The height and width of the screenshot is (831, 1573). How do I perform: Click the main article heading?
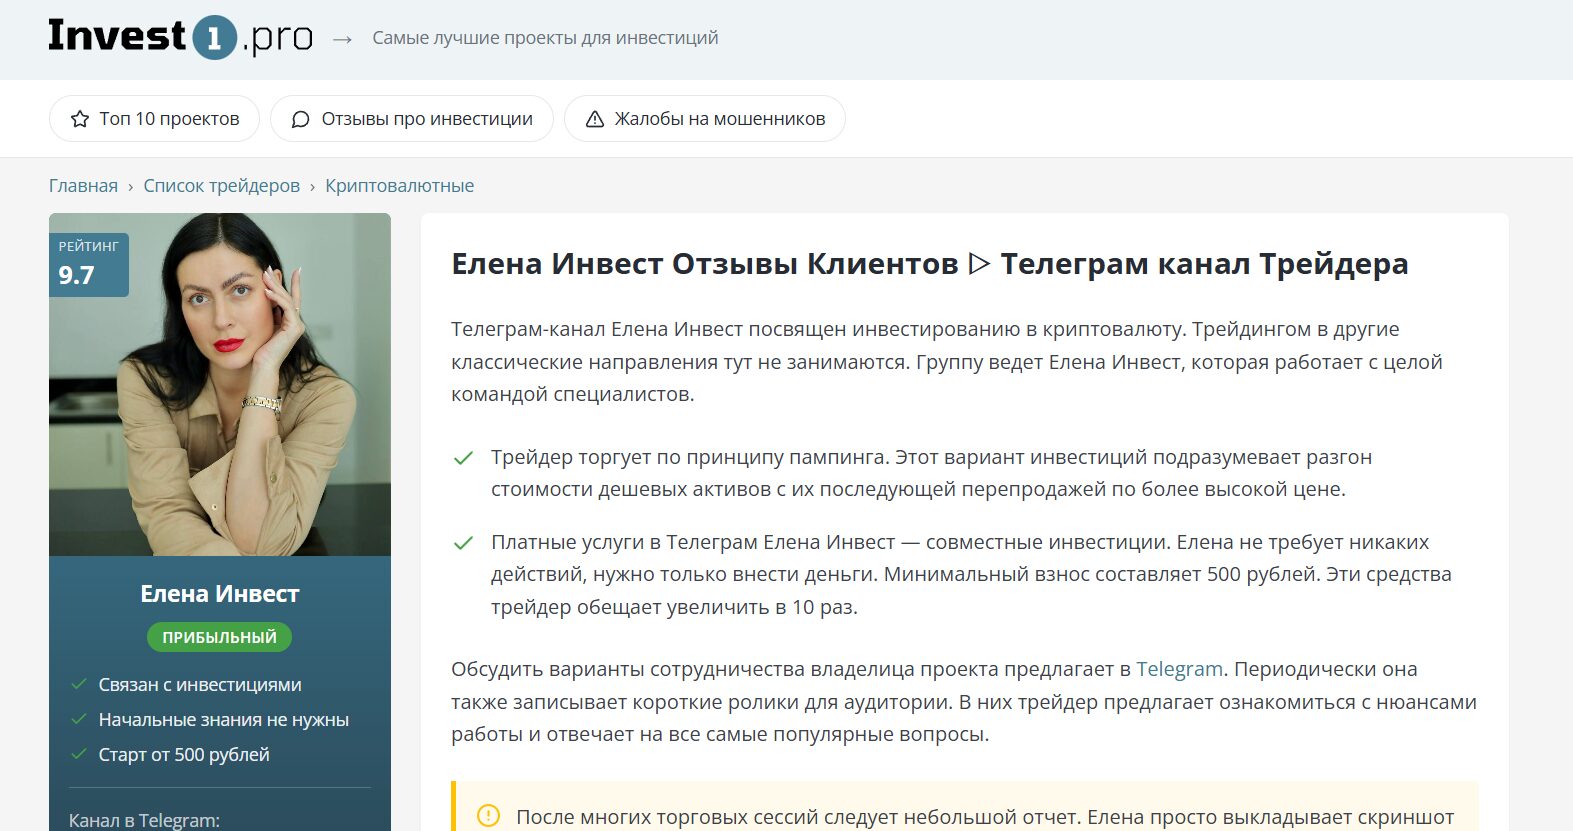tap(929, 264)
